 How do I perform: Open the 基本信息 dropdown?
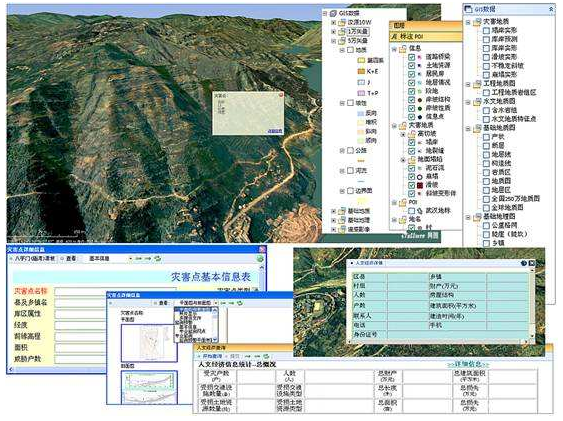pos(130,259)
